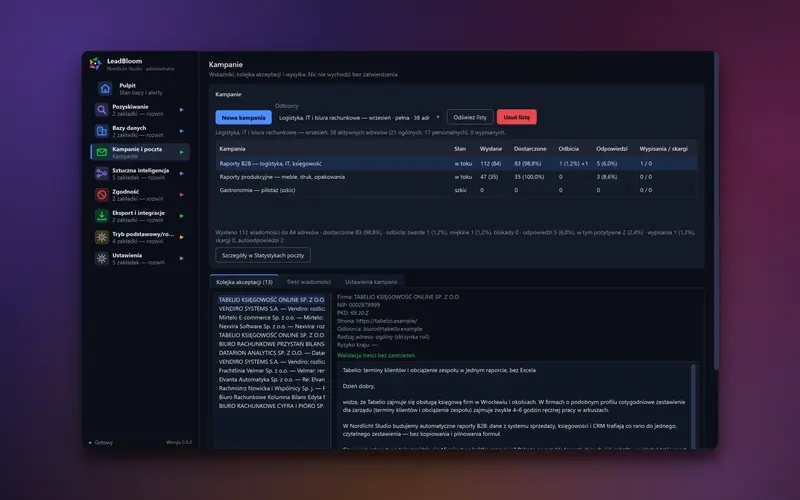The height and width of the screenshot is (500, 800).
Task: Click the 35 (100,0%) delivered cell
Action: 529,177
